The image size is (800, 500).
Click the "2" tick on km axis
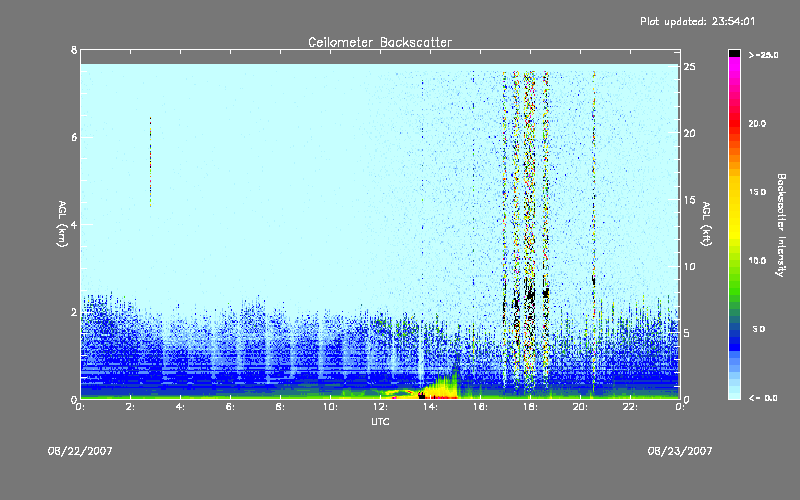coord(74,312)
